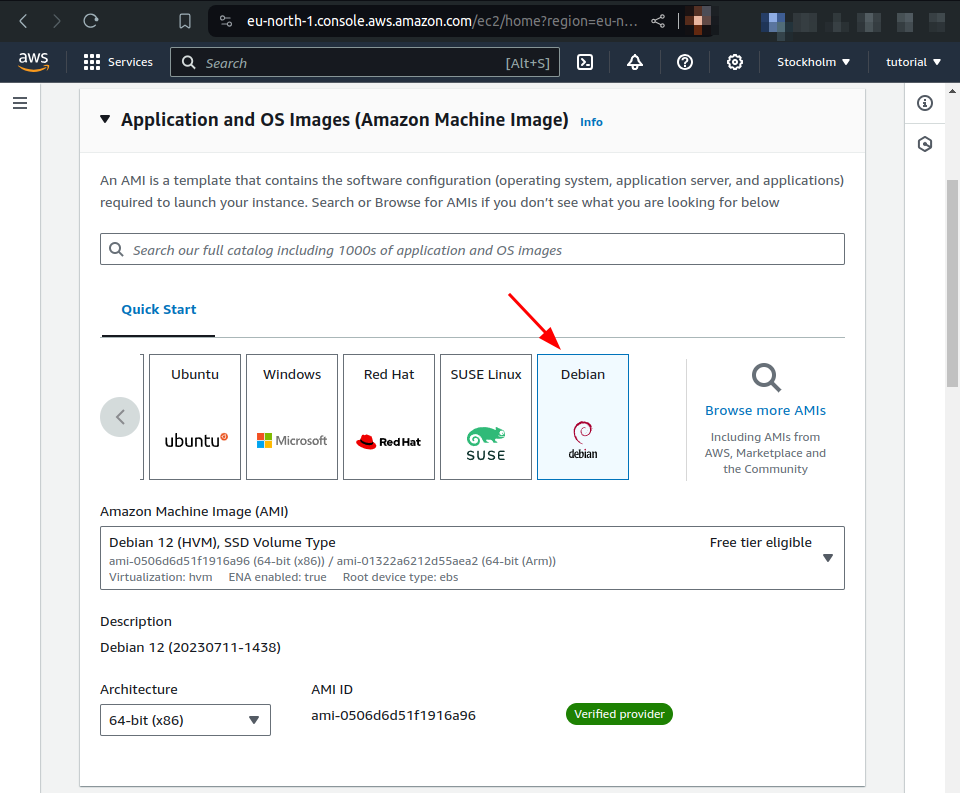Click the Info link beside the section header
Image resolution: width=960 pixels, height=793 pixels.
pos(591,121)
